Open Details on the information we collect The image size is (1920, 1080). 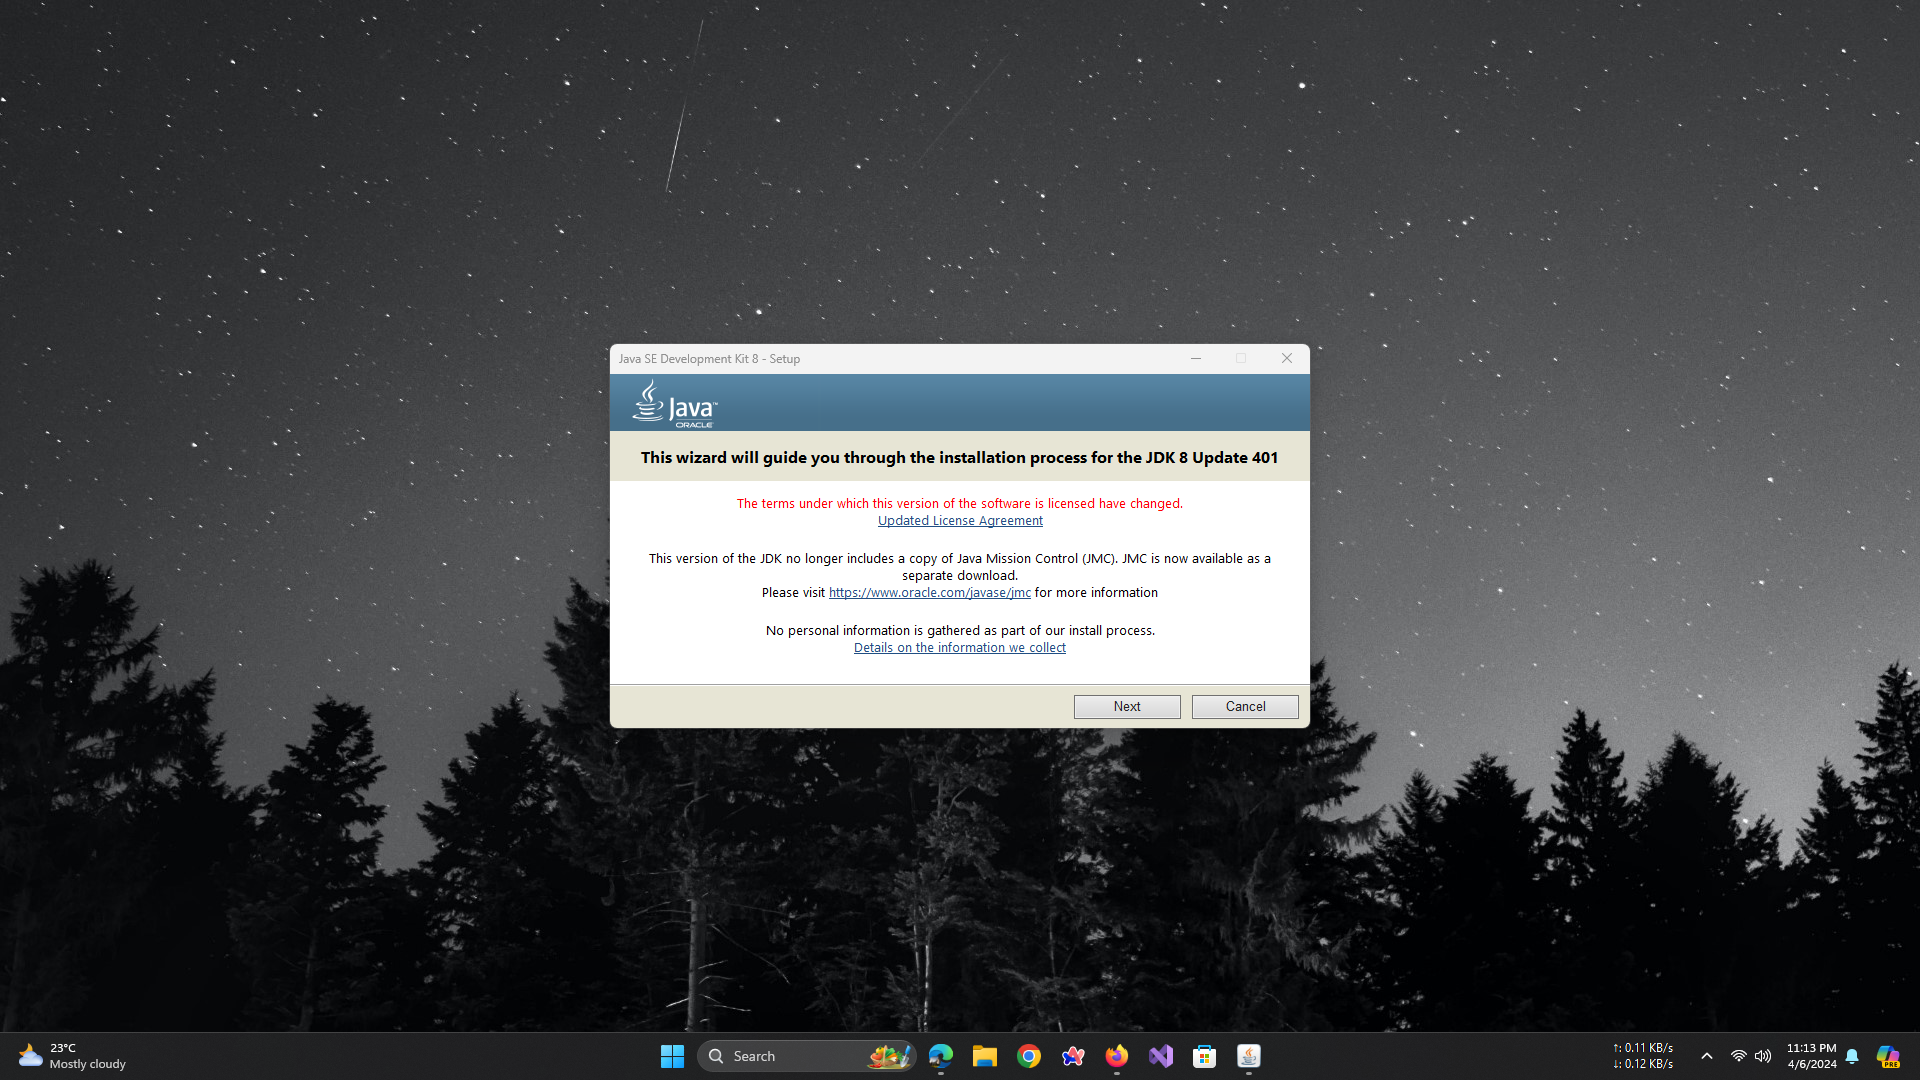960,648
